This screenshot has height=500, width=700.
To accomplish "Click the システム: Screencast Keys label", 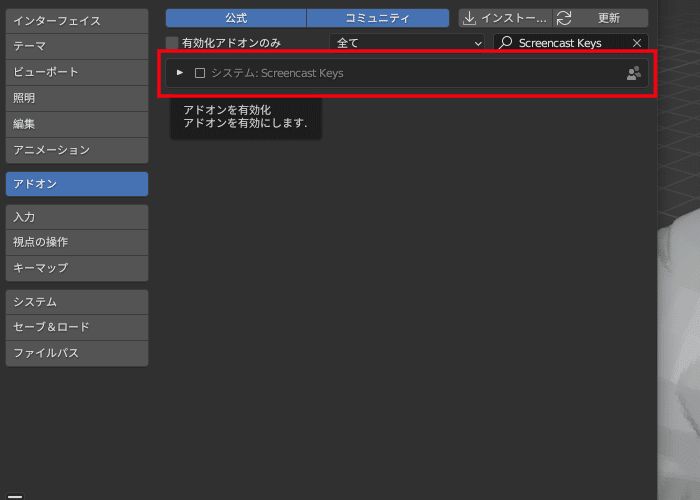I will pos(277,73).
